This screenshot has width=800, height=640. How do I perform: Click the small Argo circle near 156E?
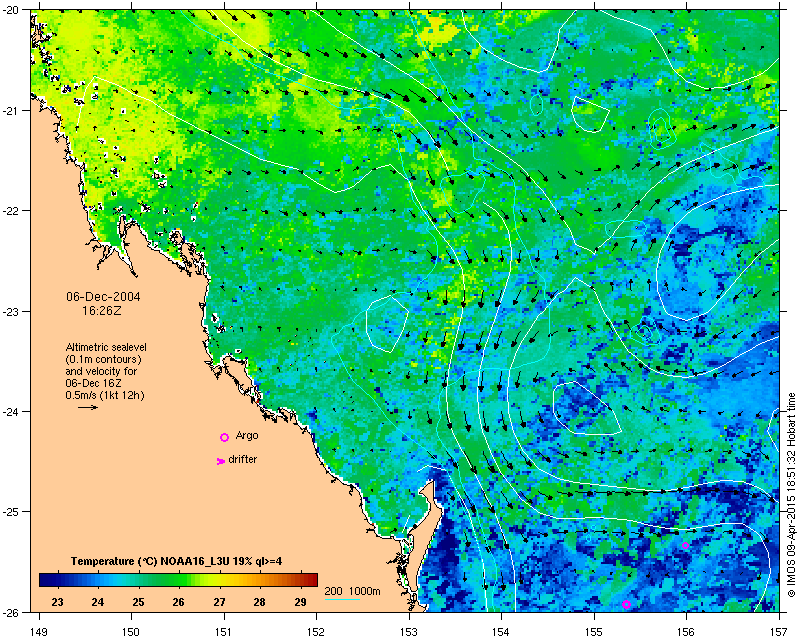coord(685,545)
